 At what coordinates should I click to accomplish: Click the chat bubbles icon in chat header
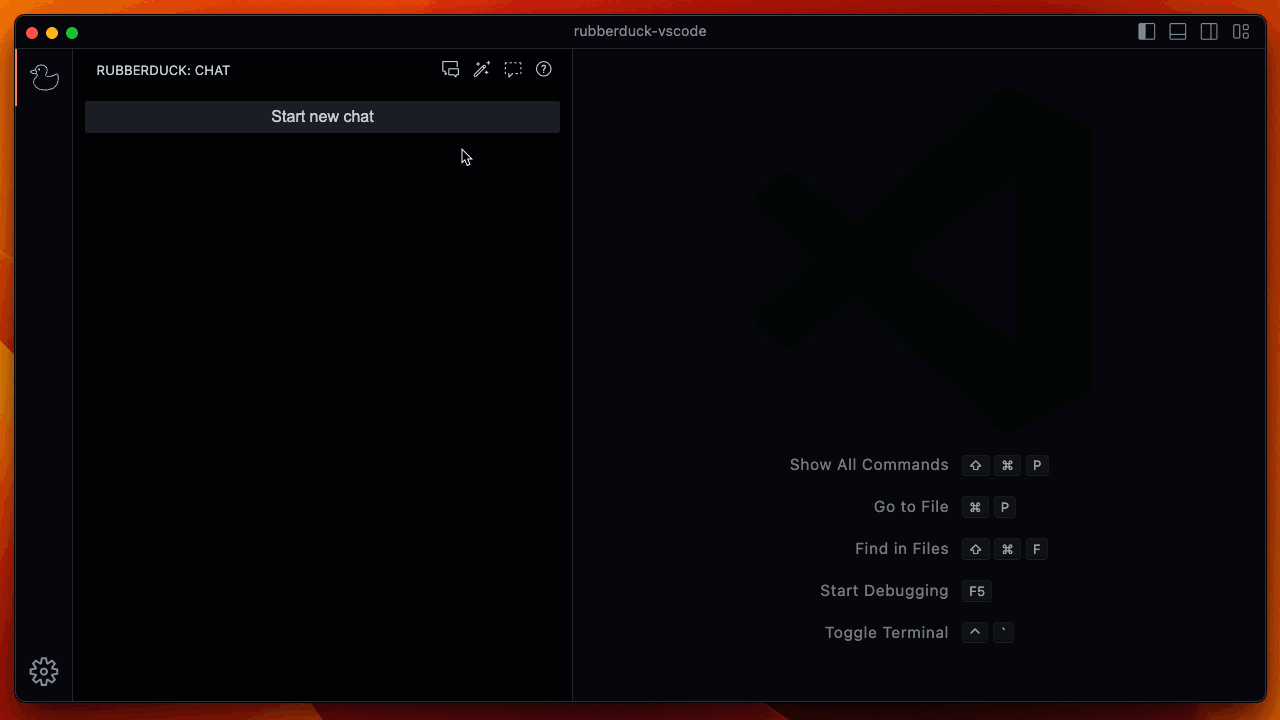pyautogui.click(x=451, y=70)
